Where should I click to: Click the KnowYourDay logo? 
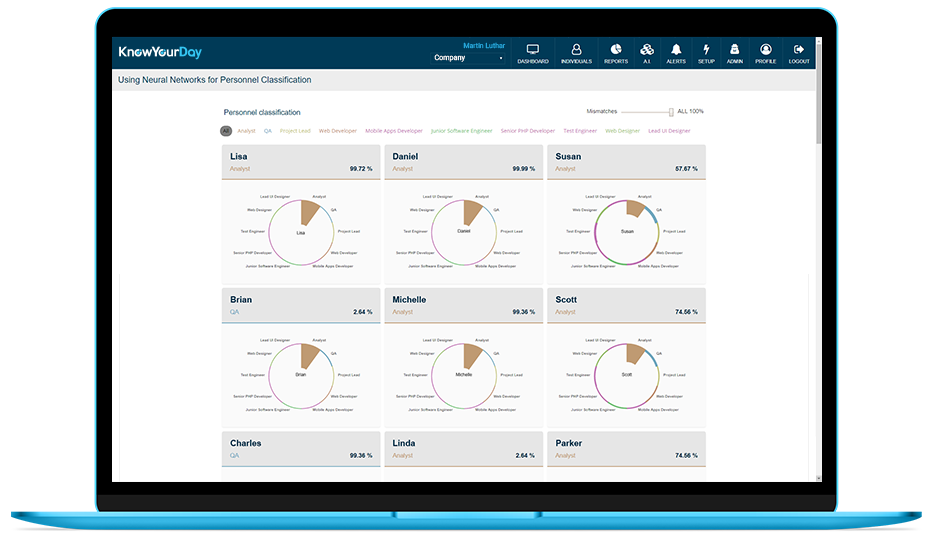pyautogui.click(x=160, y=52)
